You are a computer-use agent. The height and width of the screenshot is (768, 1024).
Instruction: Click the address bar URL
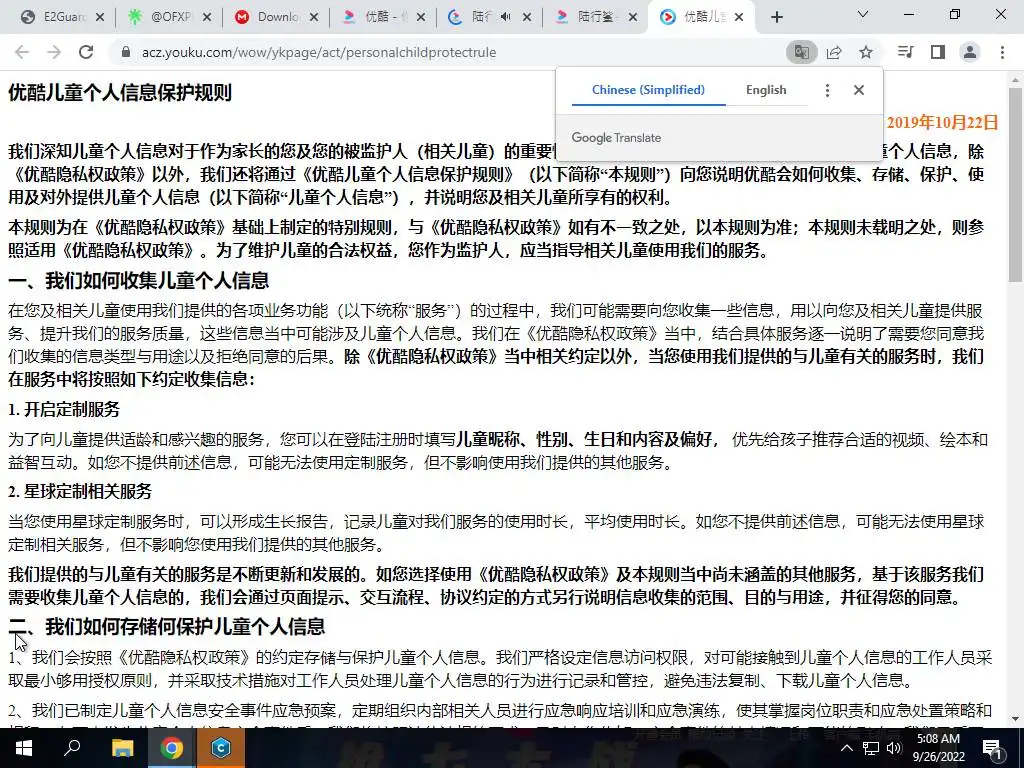click(x=319, y=52)
